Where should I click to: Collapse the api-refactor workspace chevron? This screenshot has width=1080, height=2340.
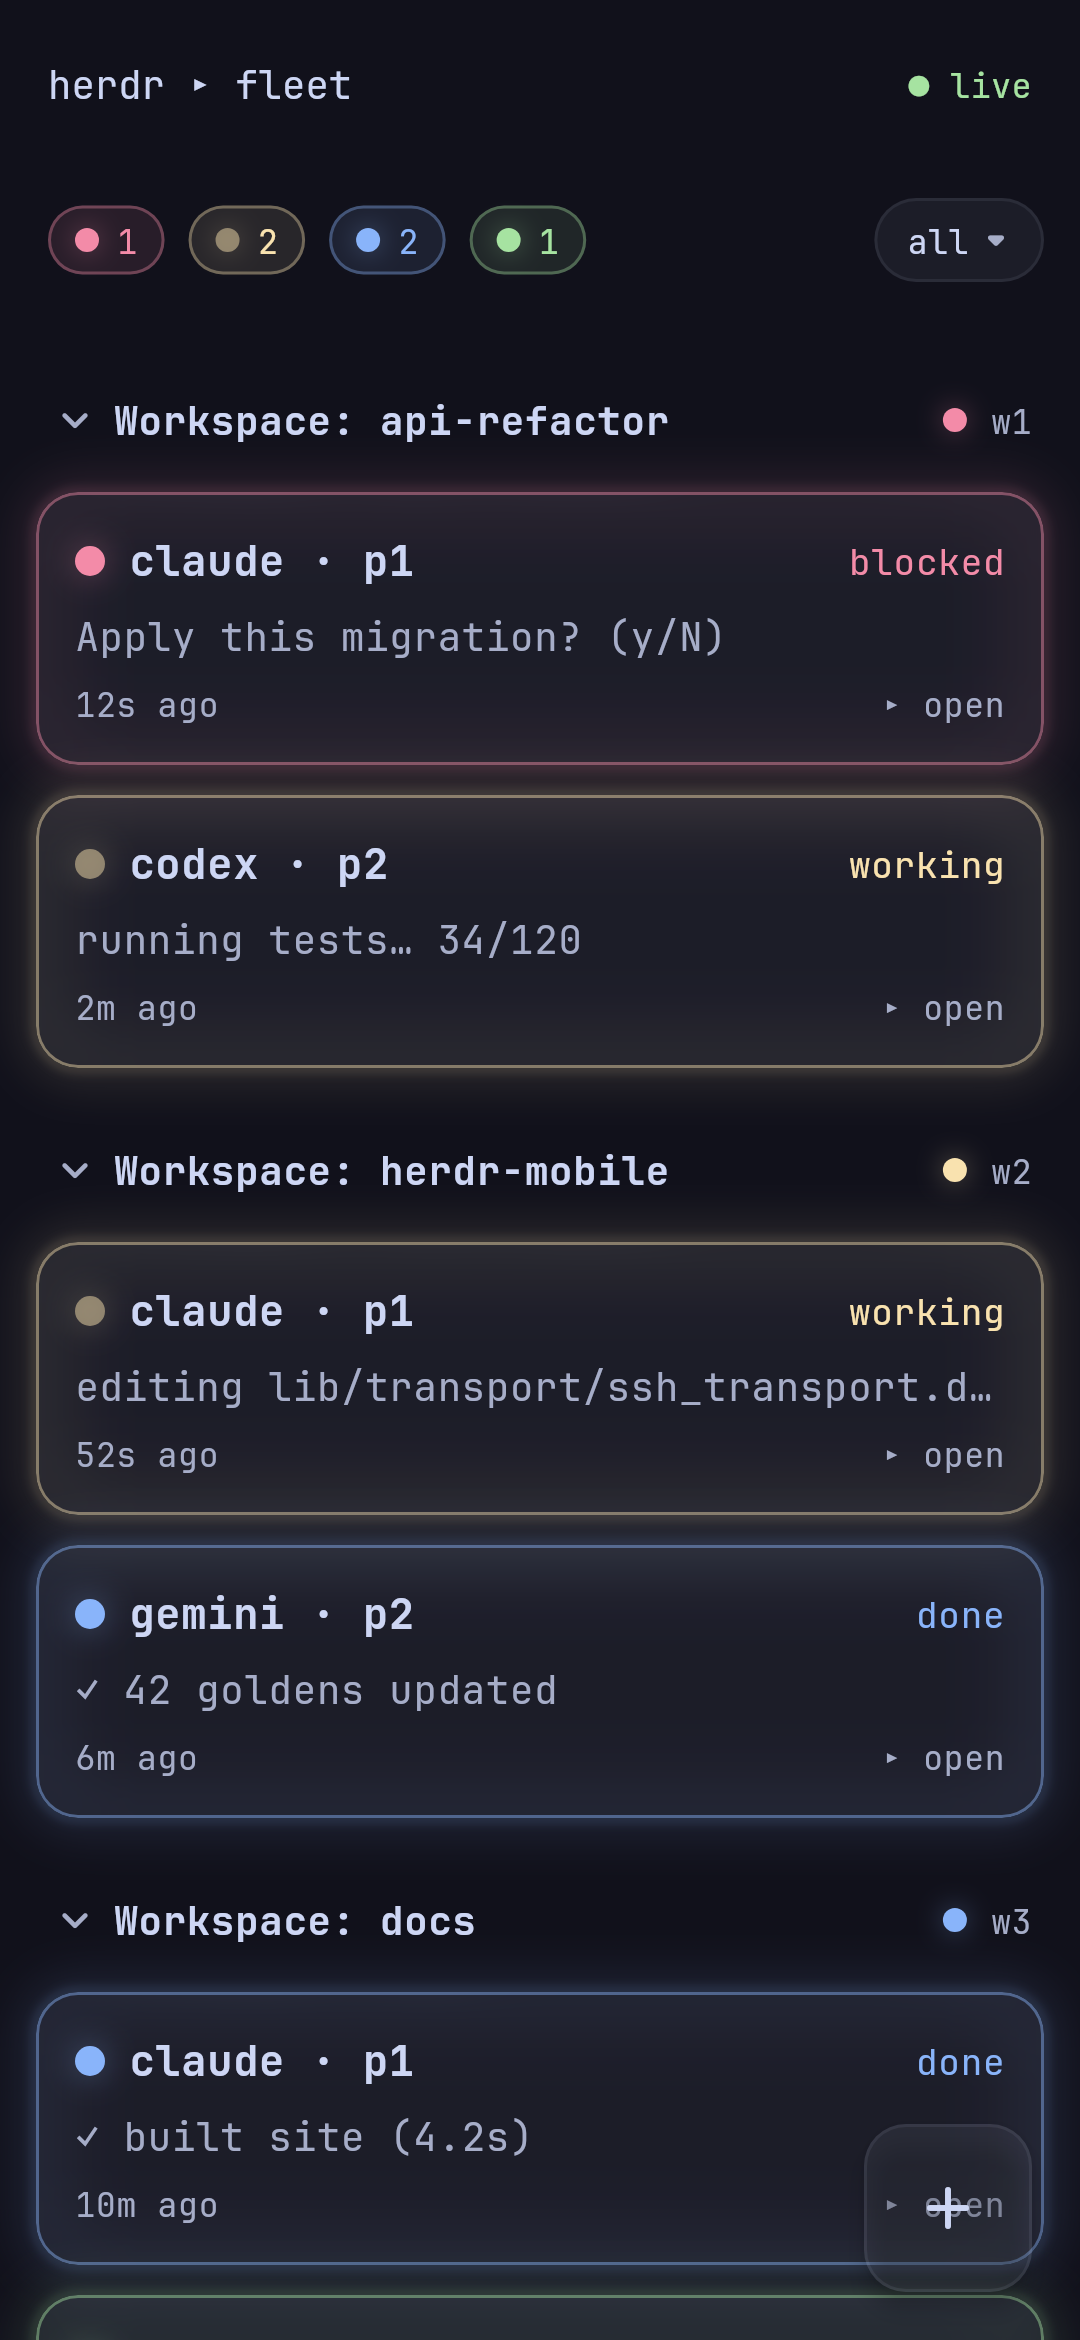75,421
